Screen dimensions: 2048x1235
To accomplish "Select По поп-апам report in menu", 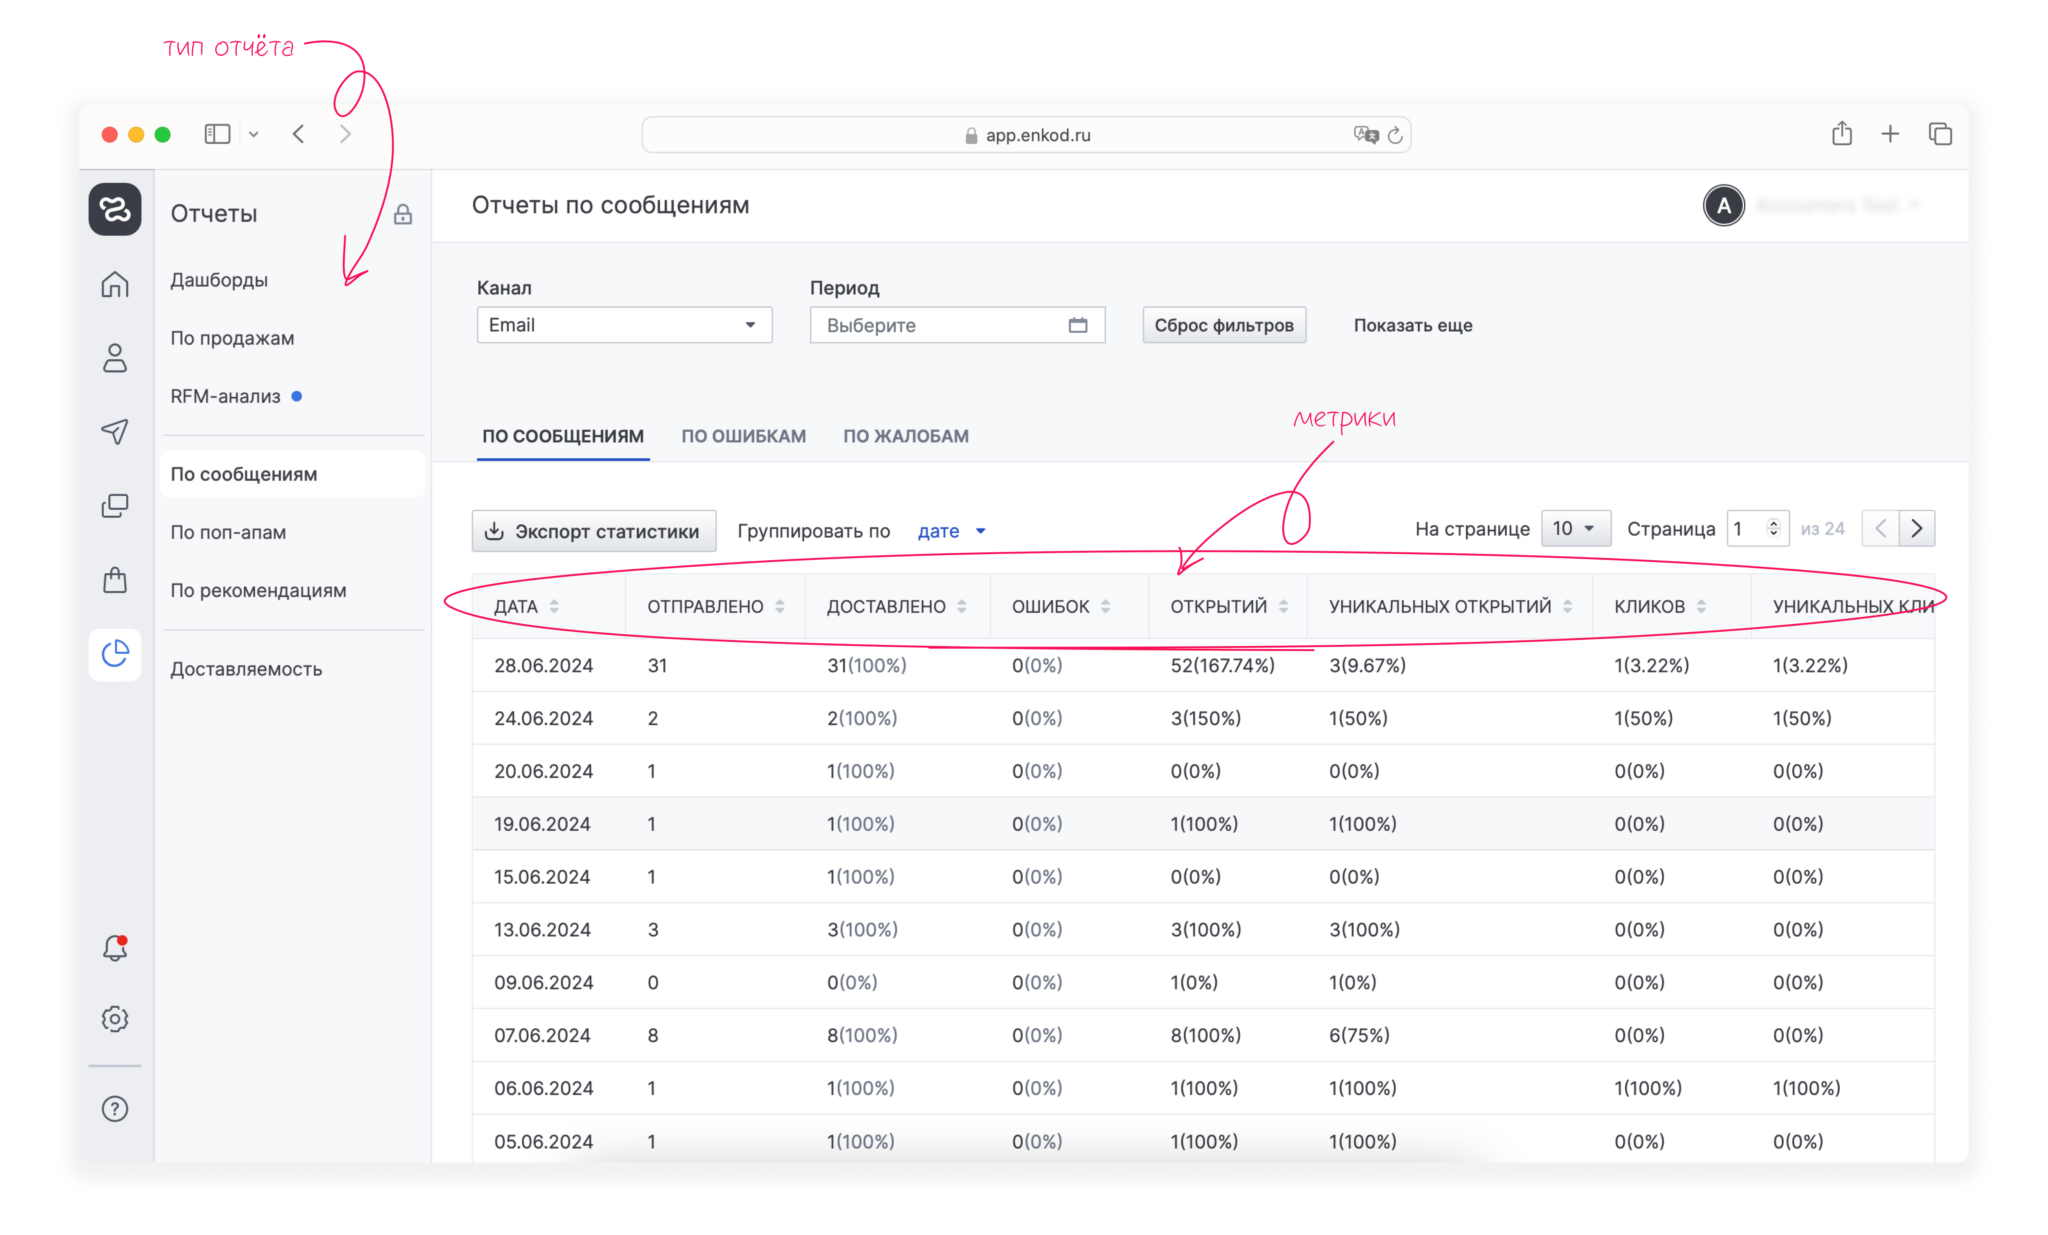I will [228, 532].
